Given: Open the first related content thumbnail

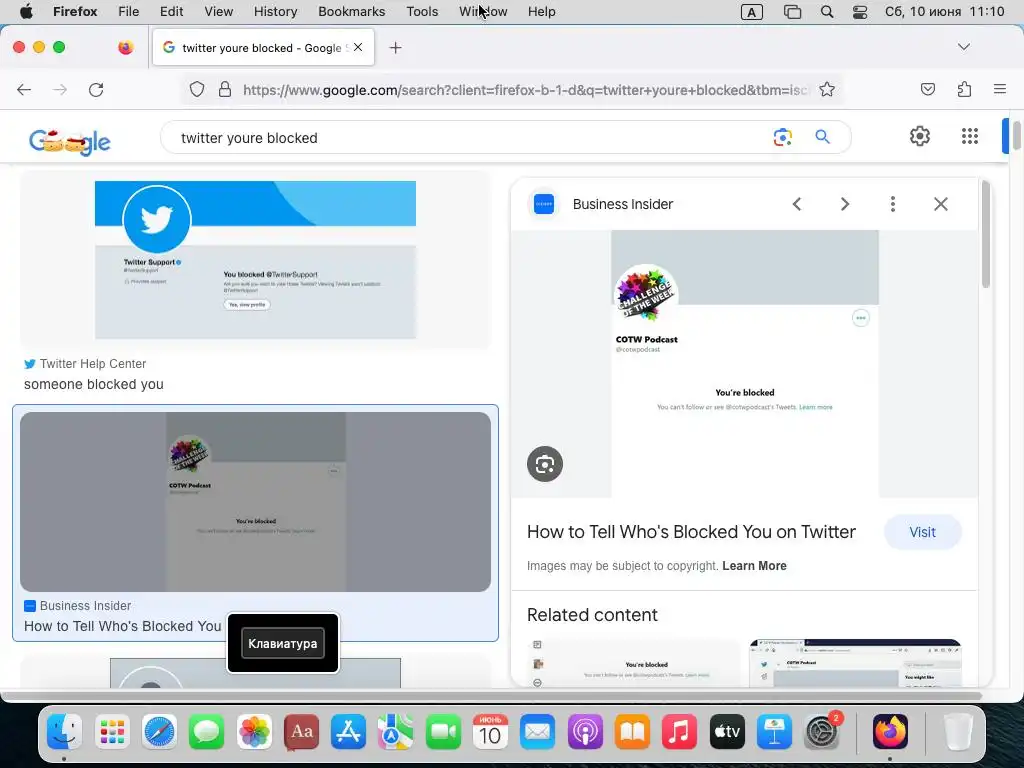Looking at the screenshot, I should point(633,663).
